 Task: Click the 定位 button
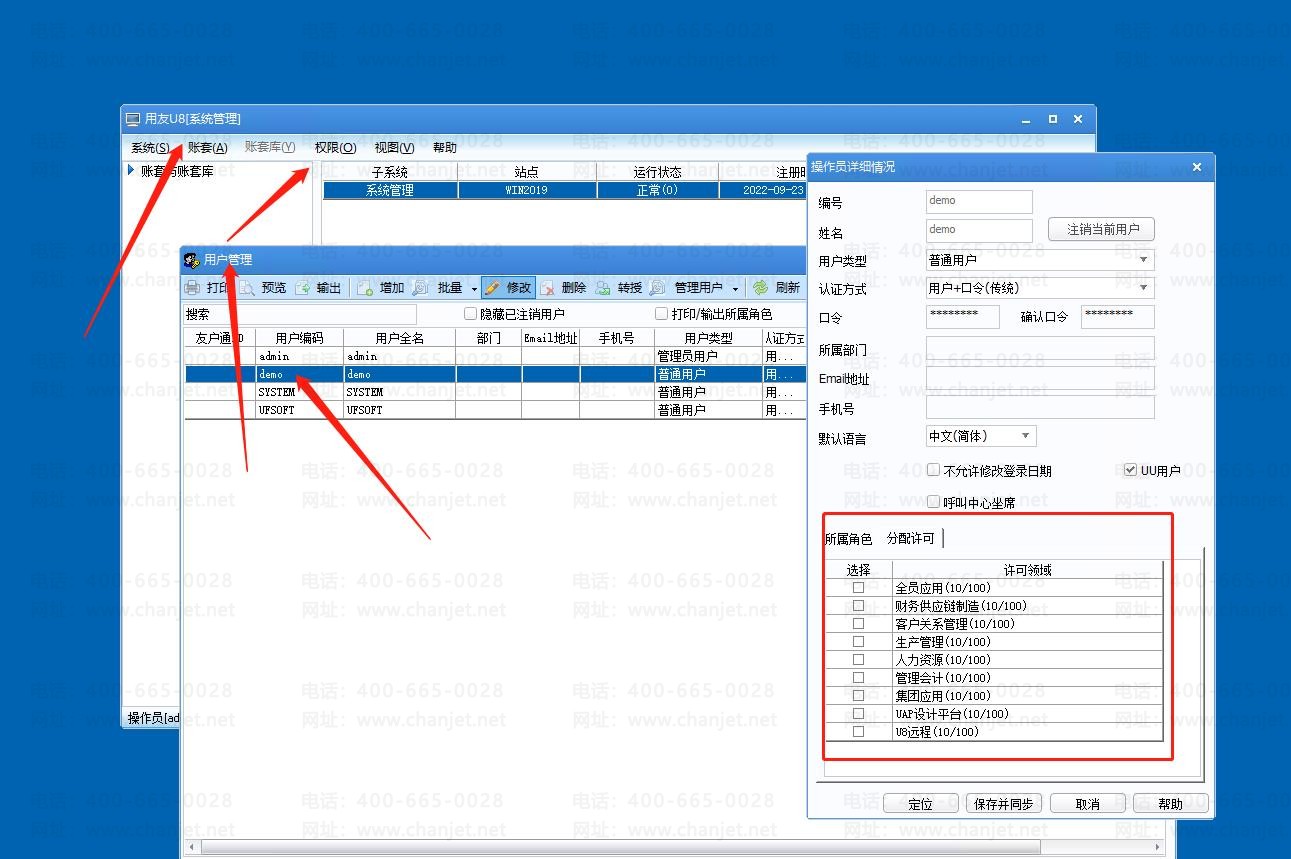[921, 804]
